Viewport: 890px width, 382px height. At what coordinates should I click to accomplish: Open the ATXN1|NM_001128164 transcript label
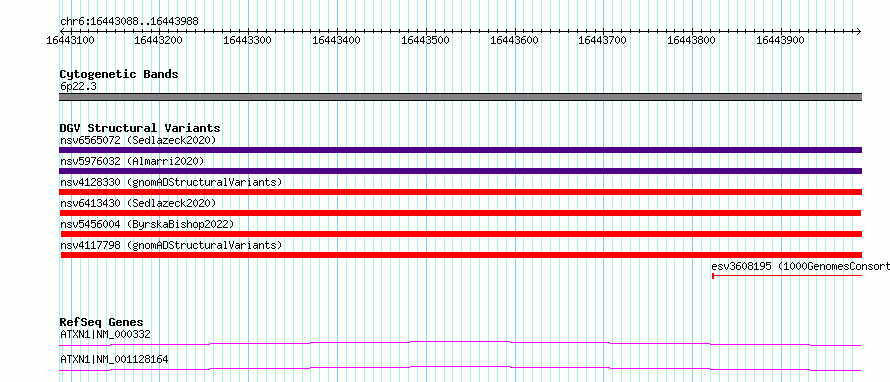114,360
